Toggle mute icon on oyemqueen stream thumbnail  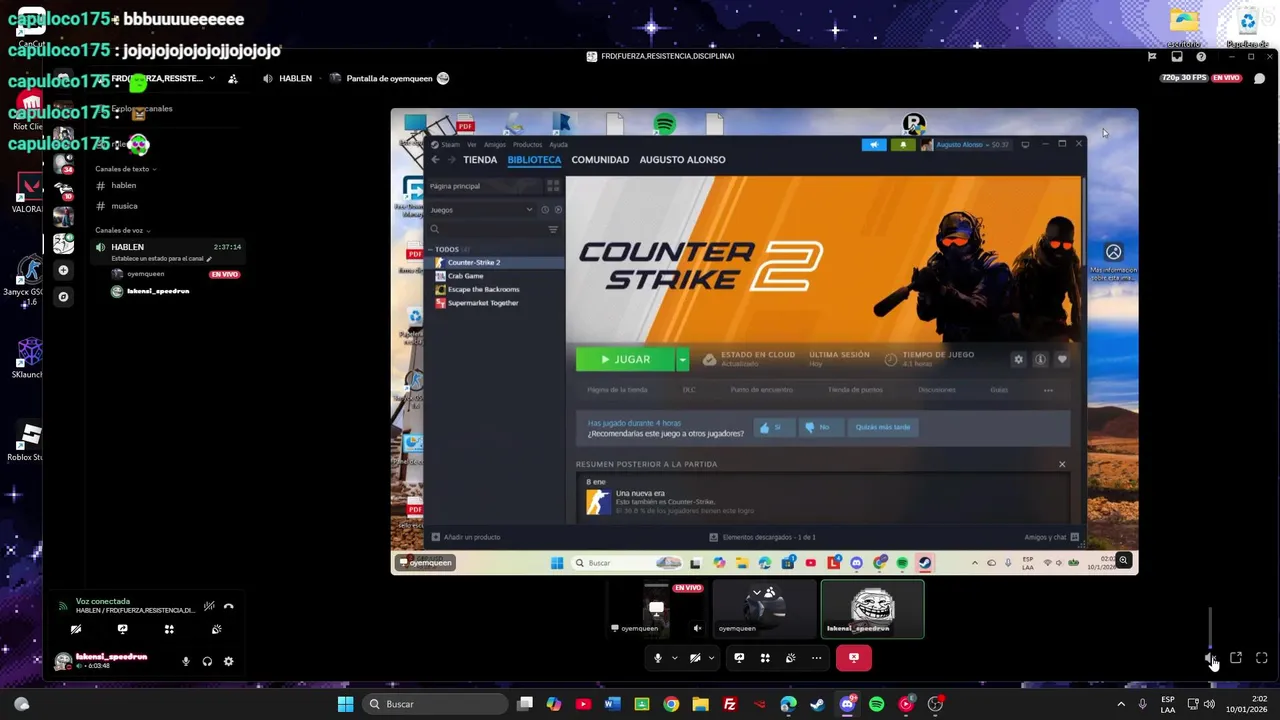click(698, 629)
